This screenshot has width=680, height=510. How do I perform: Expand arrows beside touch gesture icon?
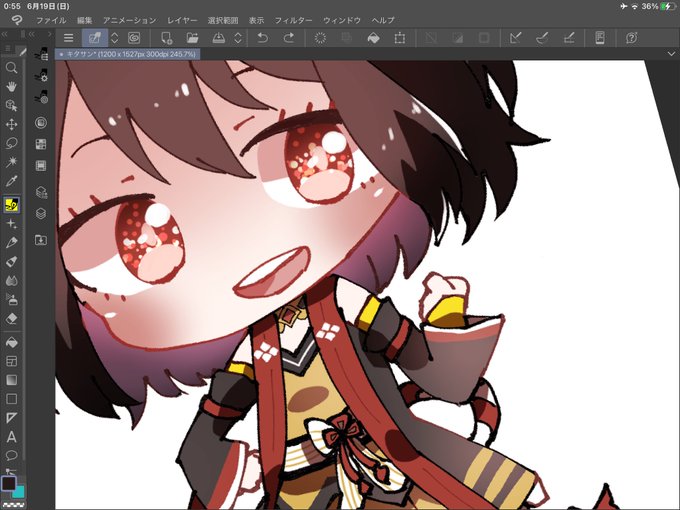[x=114, y=38]
